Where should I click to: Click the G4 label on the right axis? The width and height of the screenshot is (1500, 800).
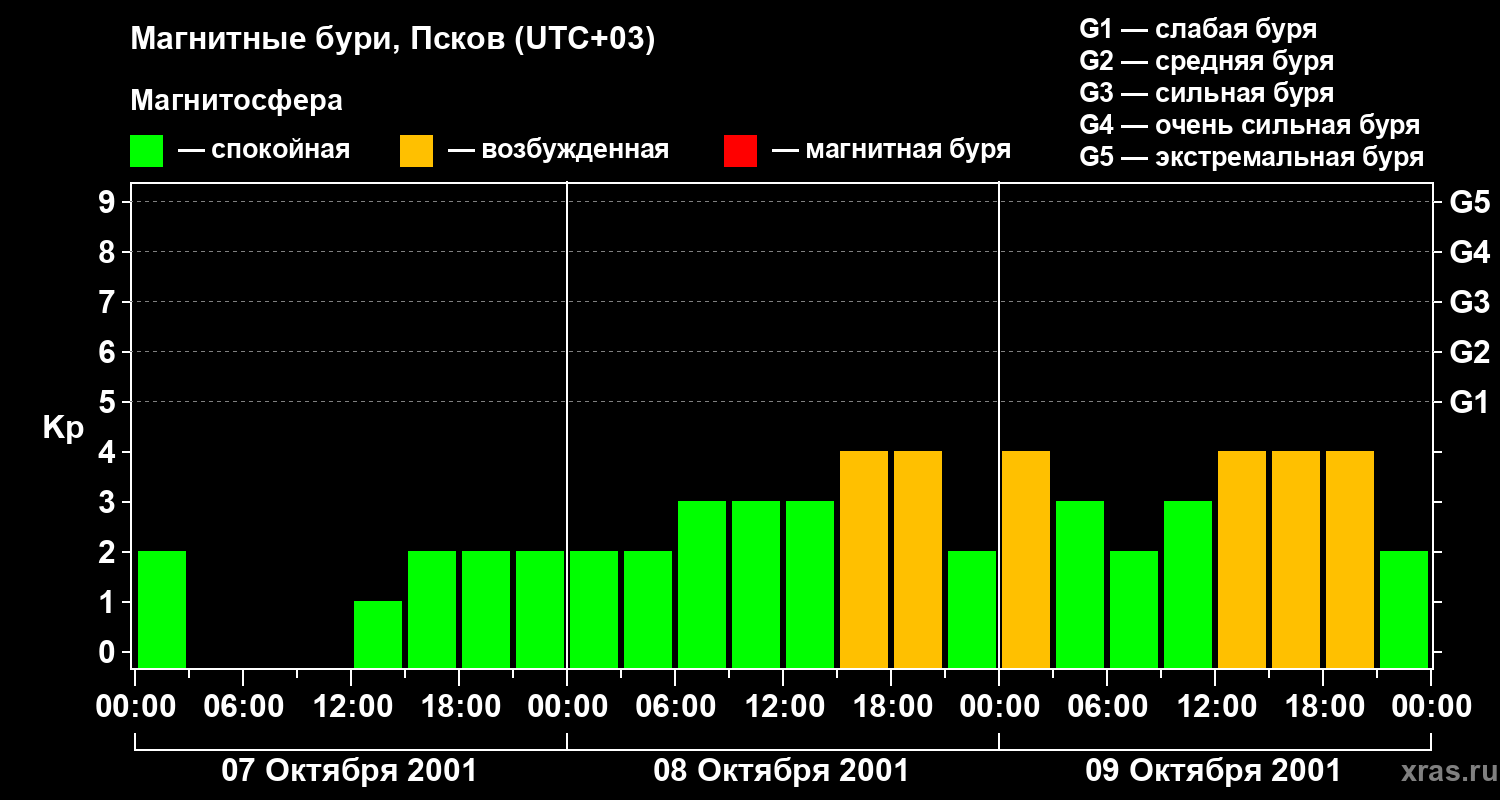click(1469, 252)
